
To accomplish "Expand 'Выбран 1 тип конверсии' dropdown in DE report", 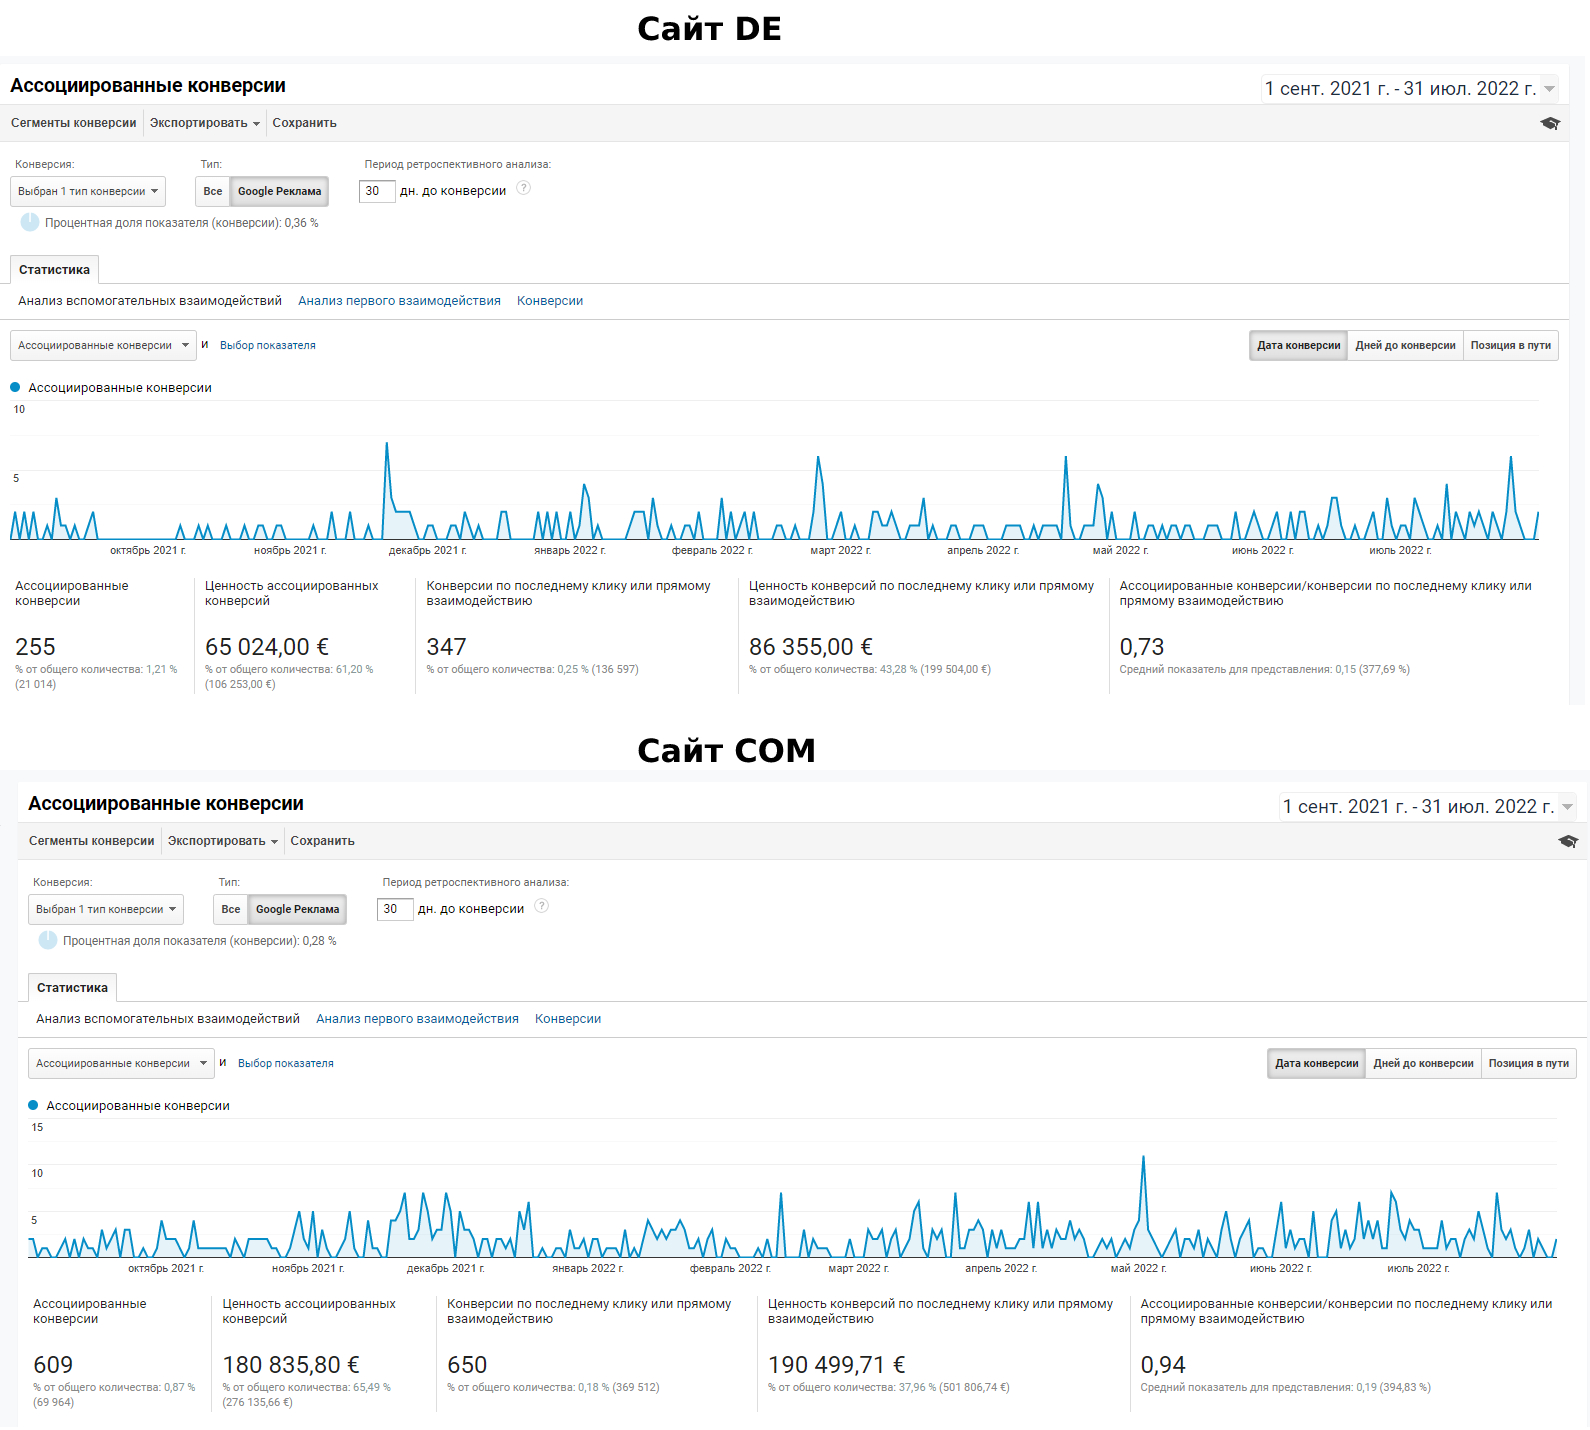I will pos(88,191).
